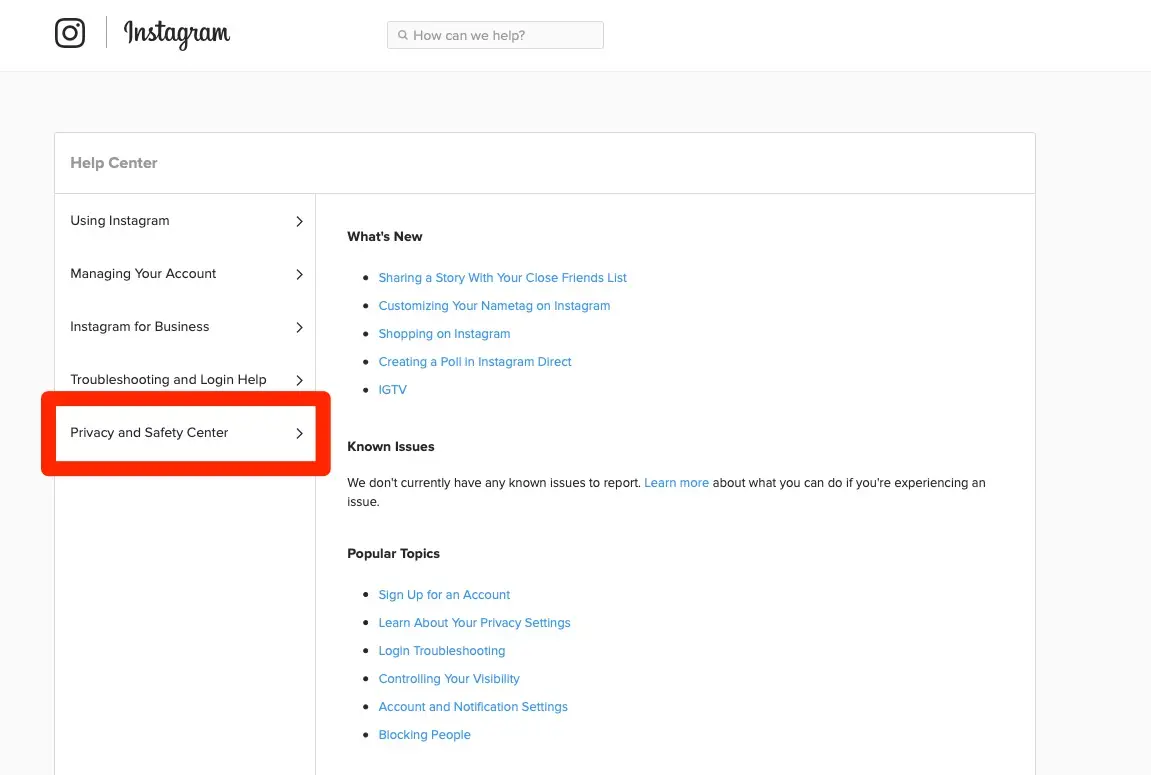Expand the Managing Your Account chevron
The width and height of the screenshot is (1151, 775).
(x=299, y=274)
